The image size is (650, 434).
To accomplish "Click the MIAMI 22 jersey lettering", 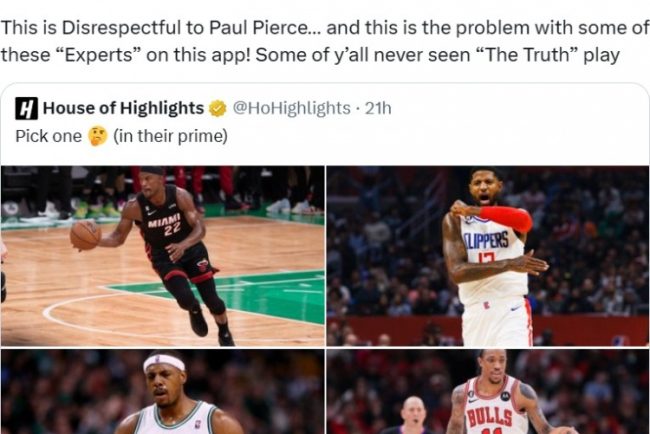I will tap(167, 224).
